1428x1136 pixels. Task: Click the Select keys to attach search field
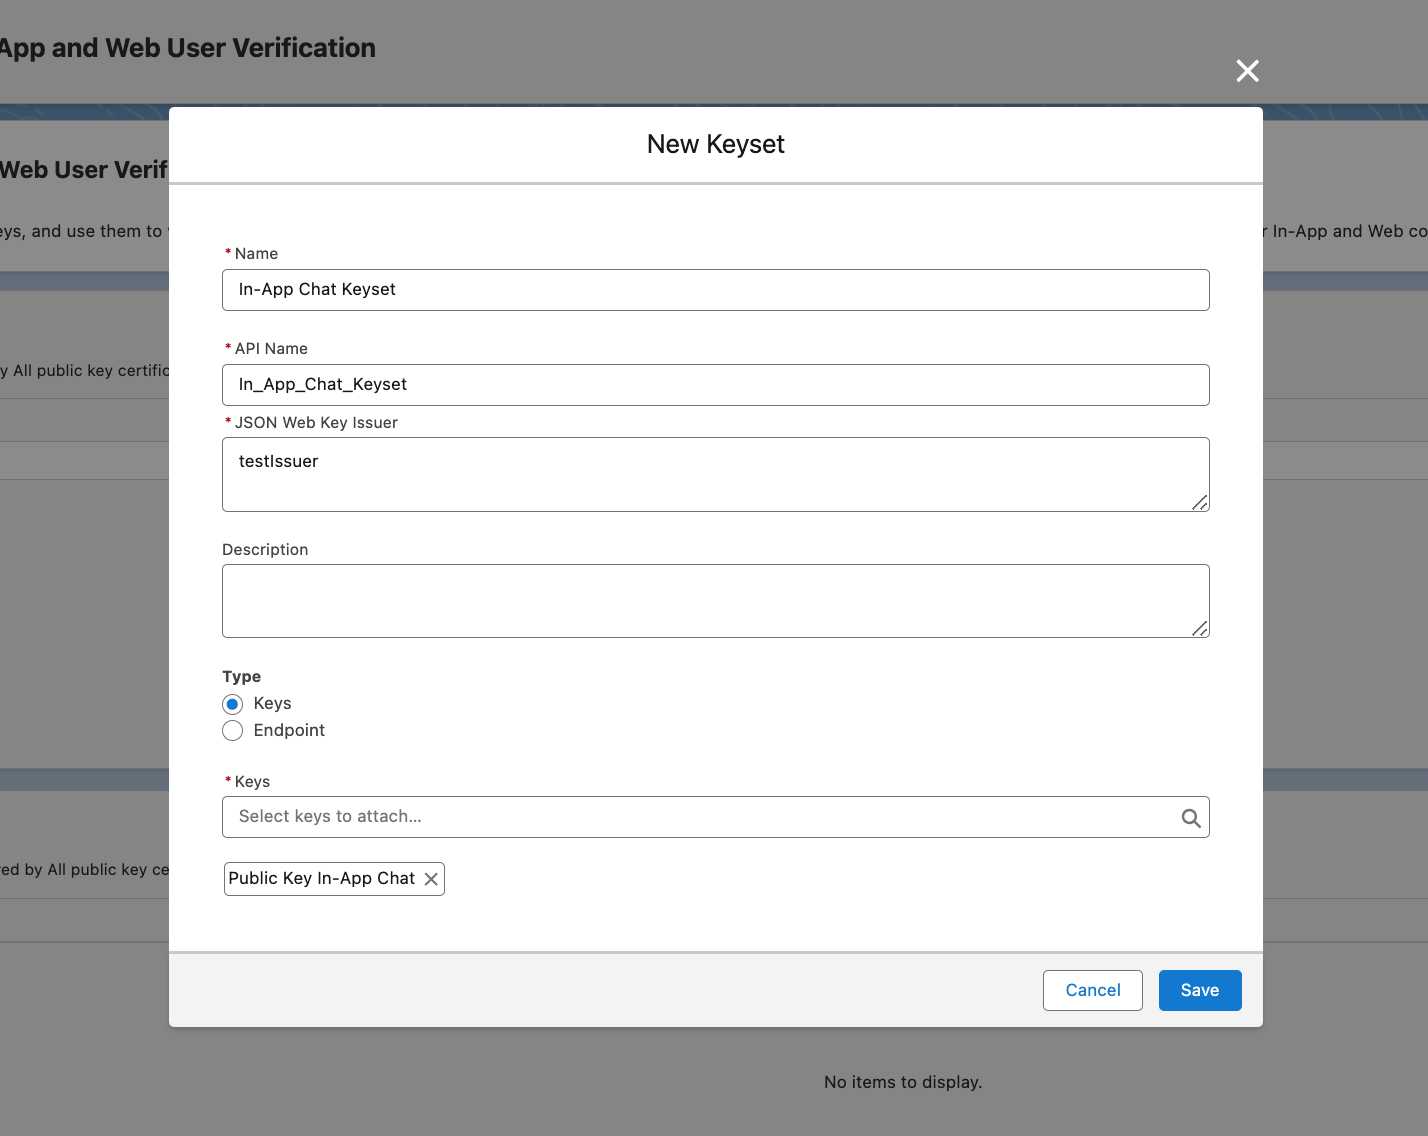(x=700, y=816)
